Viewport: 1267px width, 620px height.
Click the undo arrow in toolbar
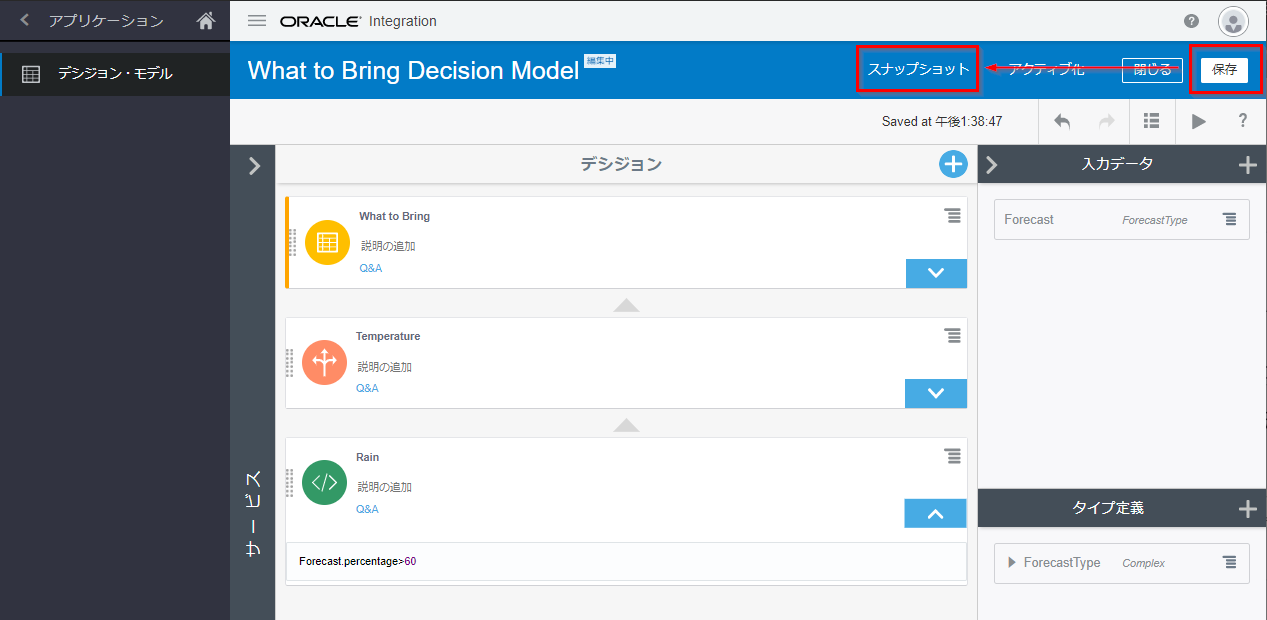tap(1062, 121)
